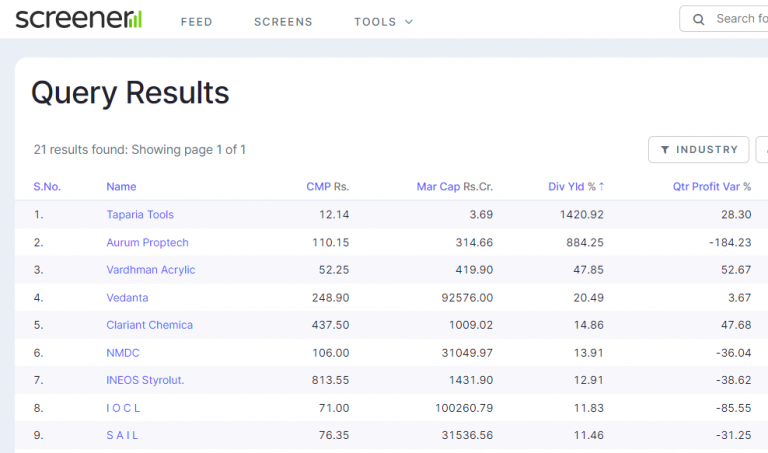768x453 pixels.
Task: Click SAIL dividend yield 11.46
Action: (x=589, y=435)
